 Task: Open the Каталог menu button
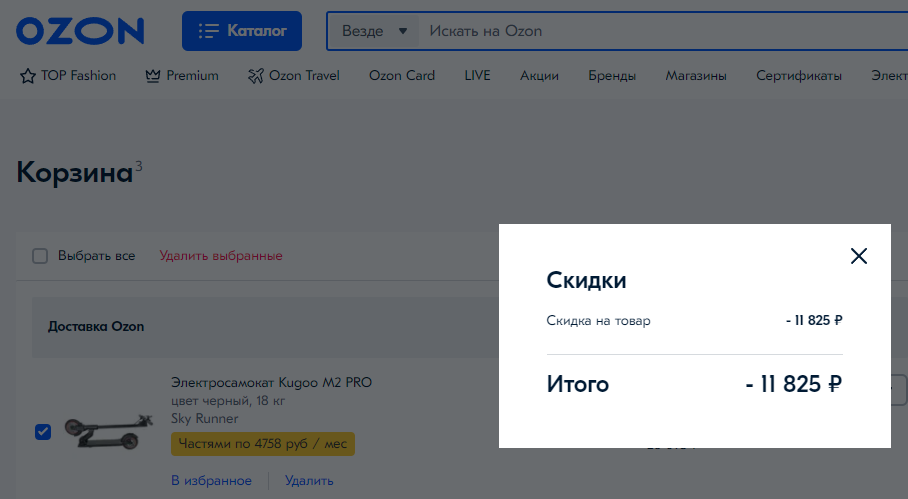241,31
